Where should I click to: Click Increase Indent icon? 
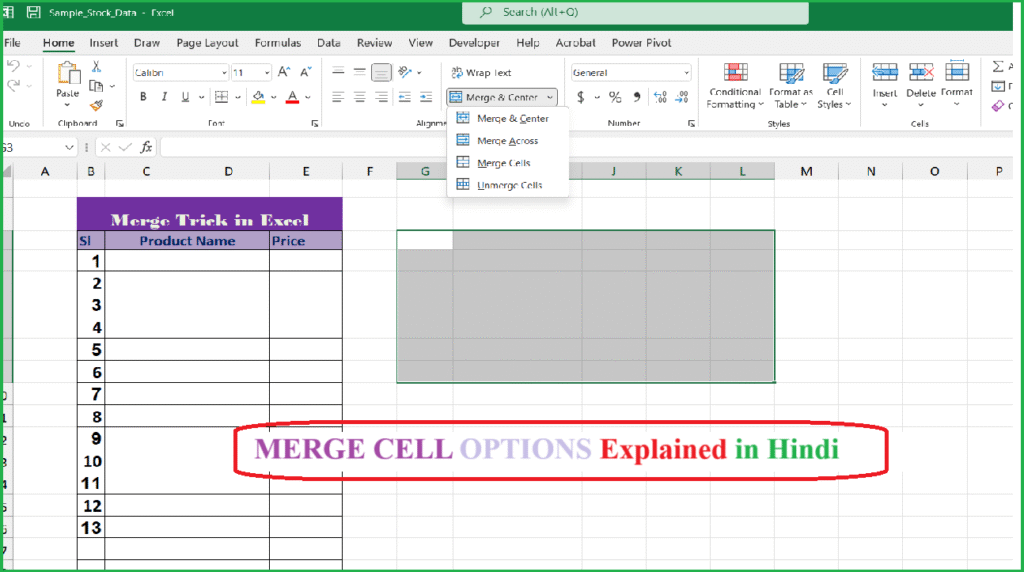pos(426,97)
